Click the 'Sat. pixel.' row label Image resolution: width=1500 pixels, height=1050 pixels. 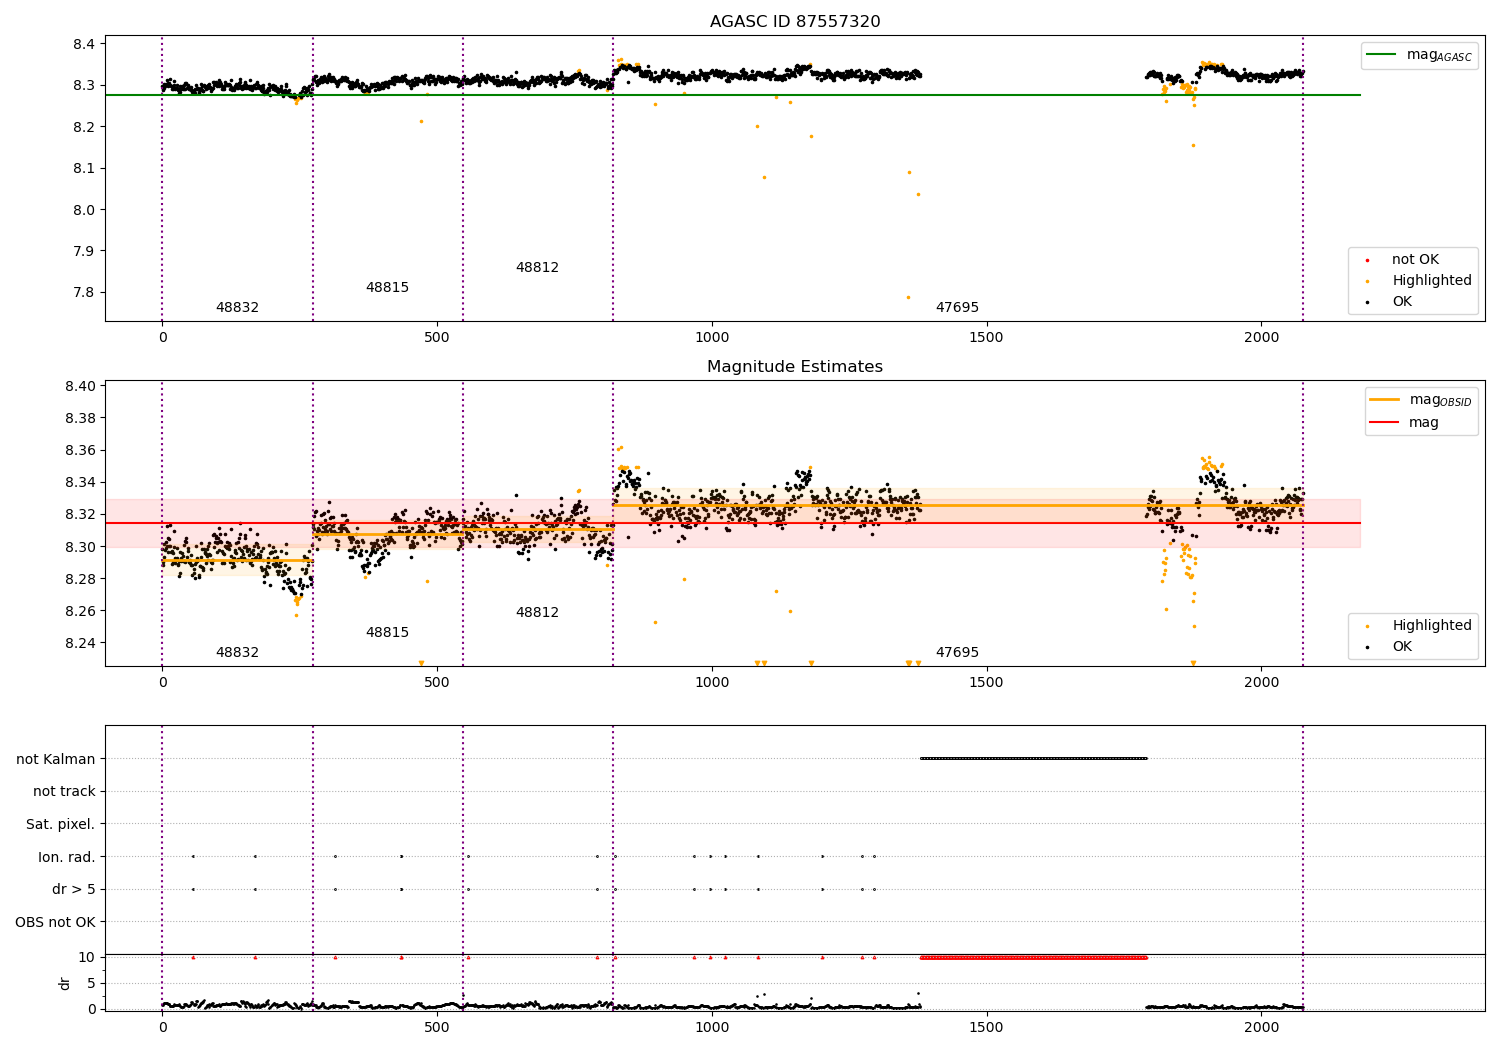[61, 825]
